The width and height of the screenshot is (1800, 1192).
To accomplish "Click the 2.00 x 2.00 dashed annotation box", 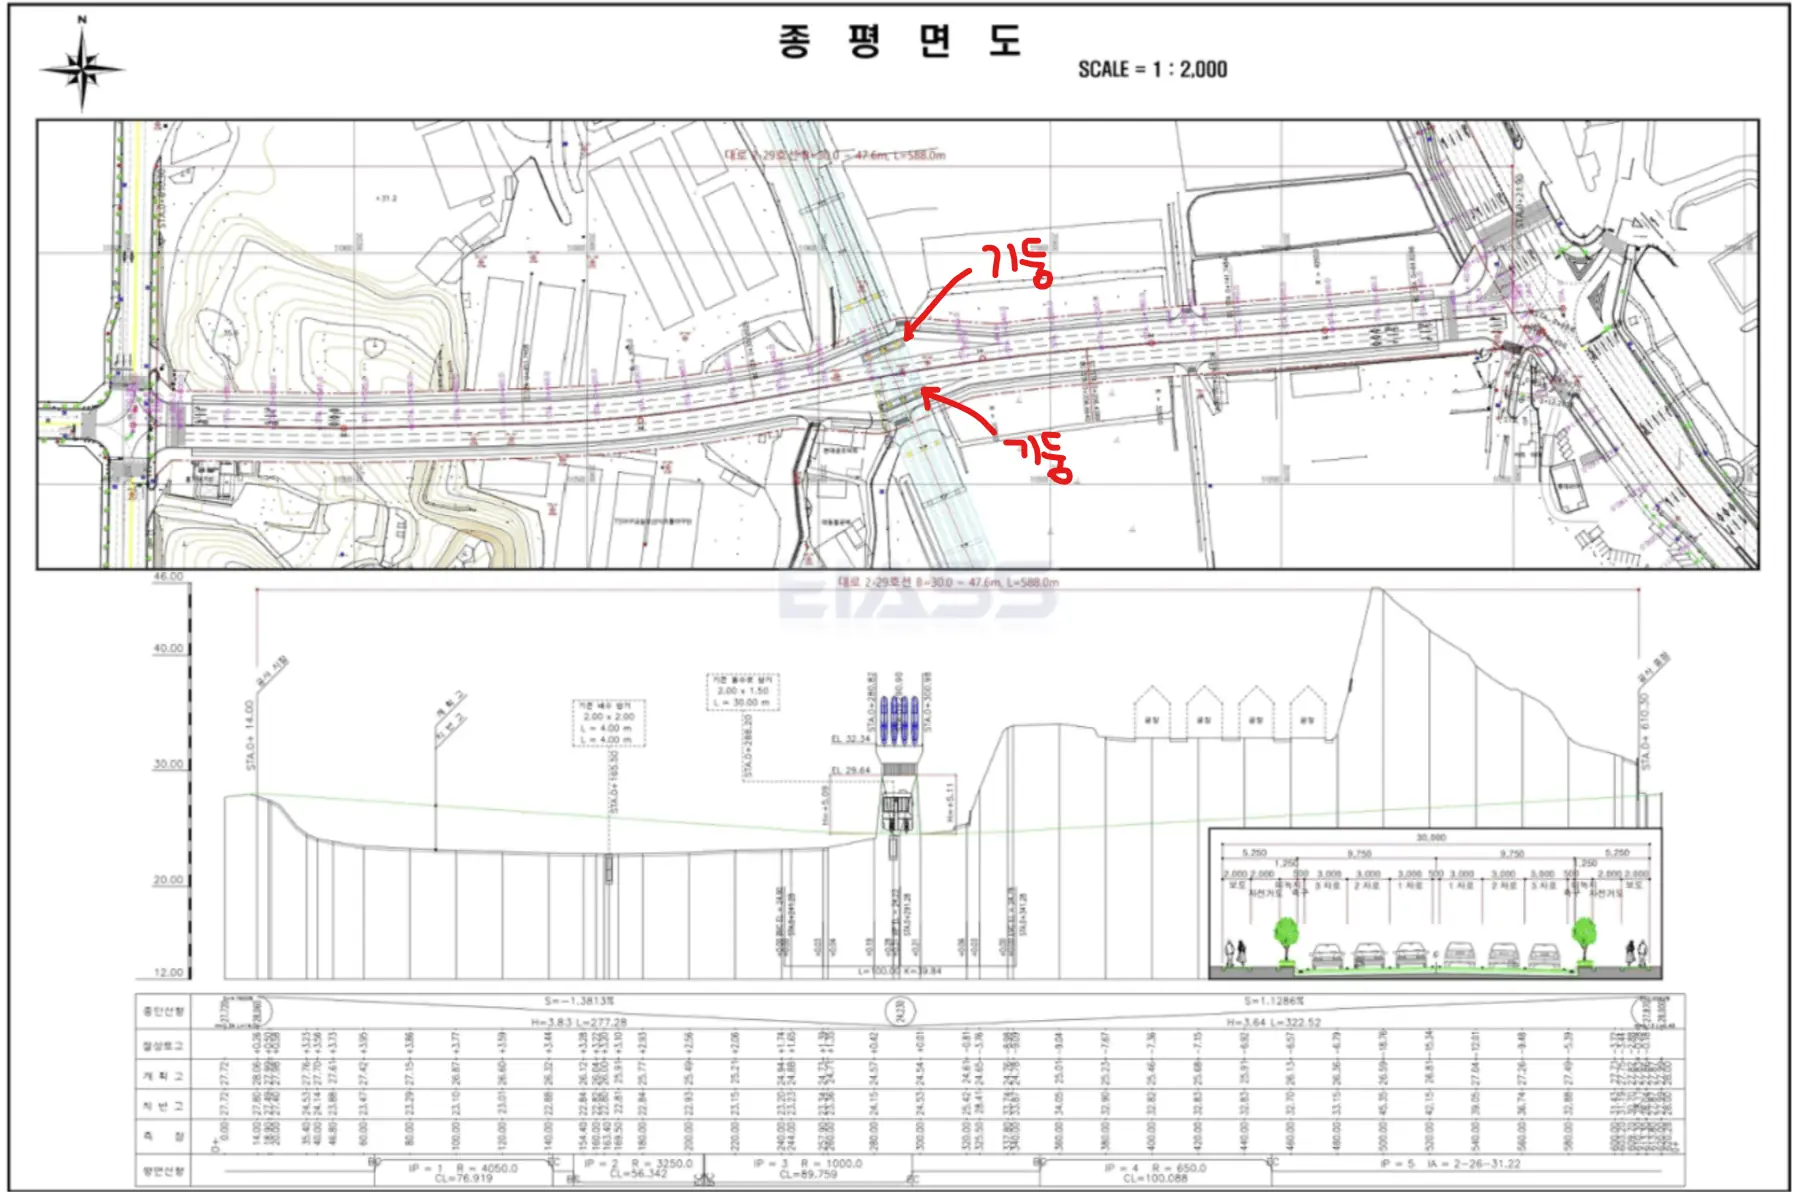I will (x=608, y=723).
